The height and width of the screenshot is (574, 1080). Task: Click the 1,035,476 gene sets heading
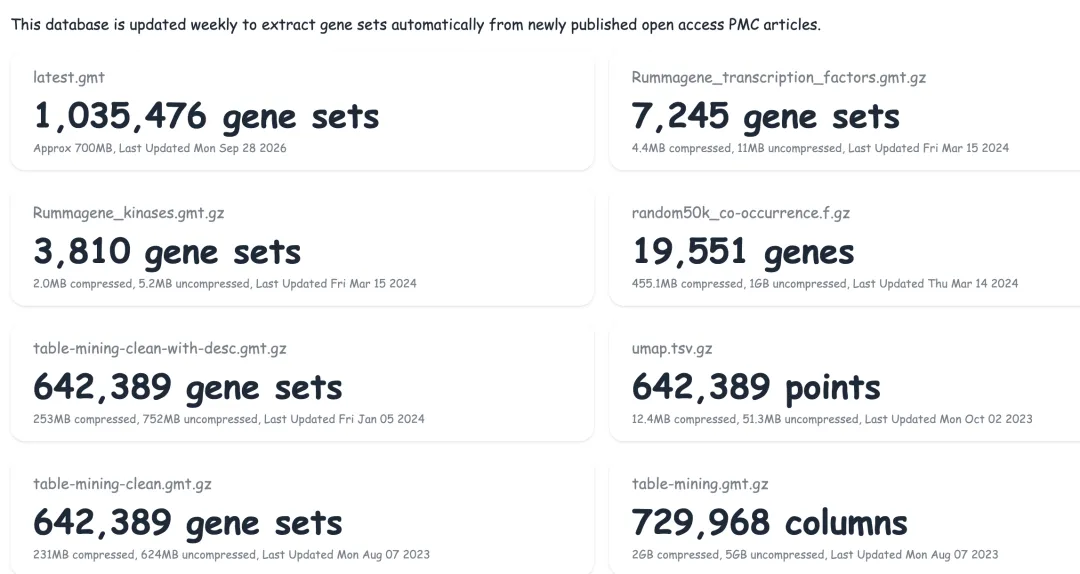[x=206, y=116]
